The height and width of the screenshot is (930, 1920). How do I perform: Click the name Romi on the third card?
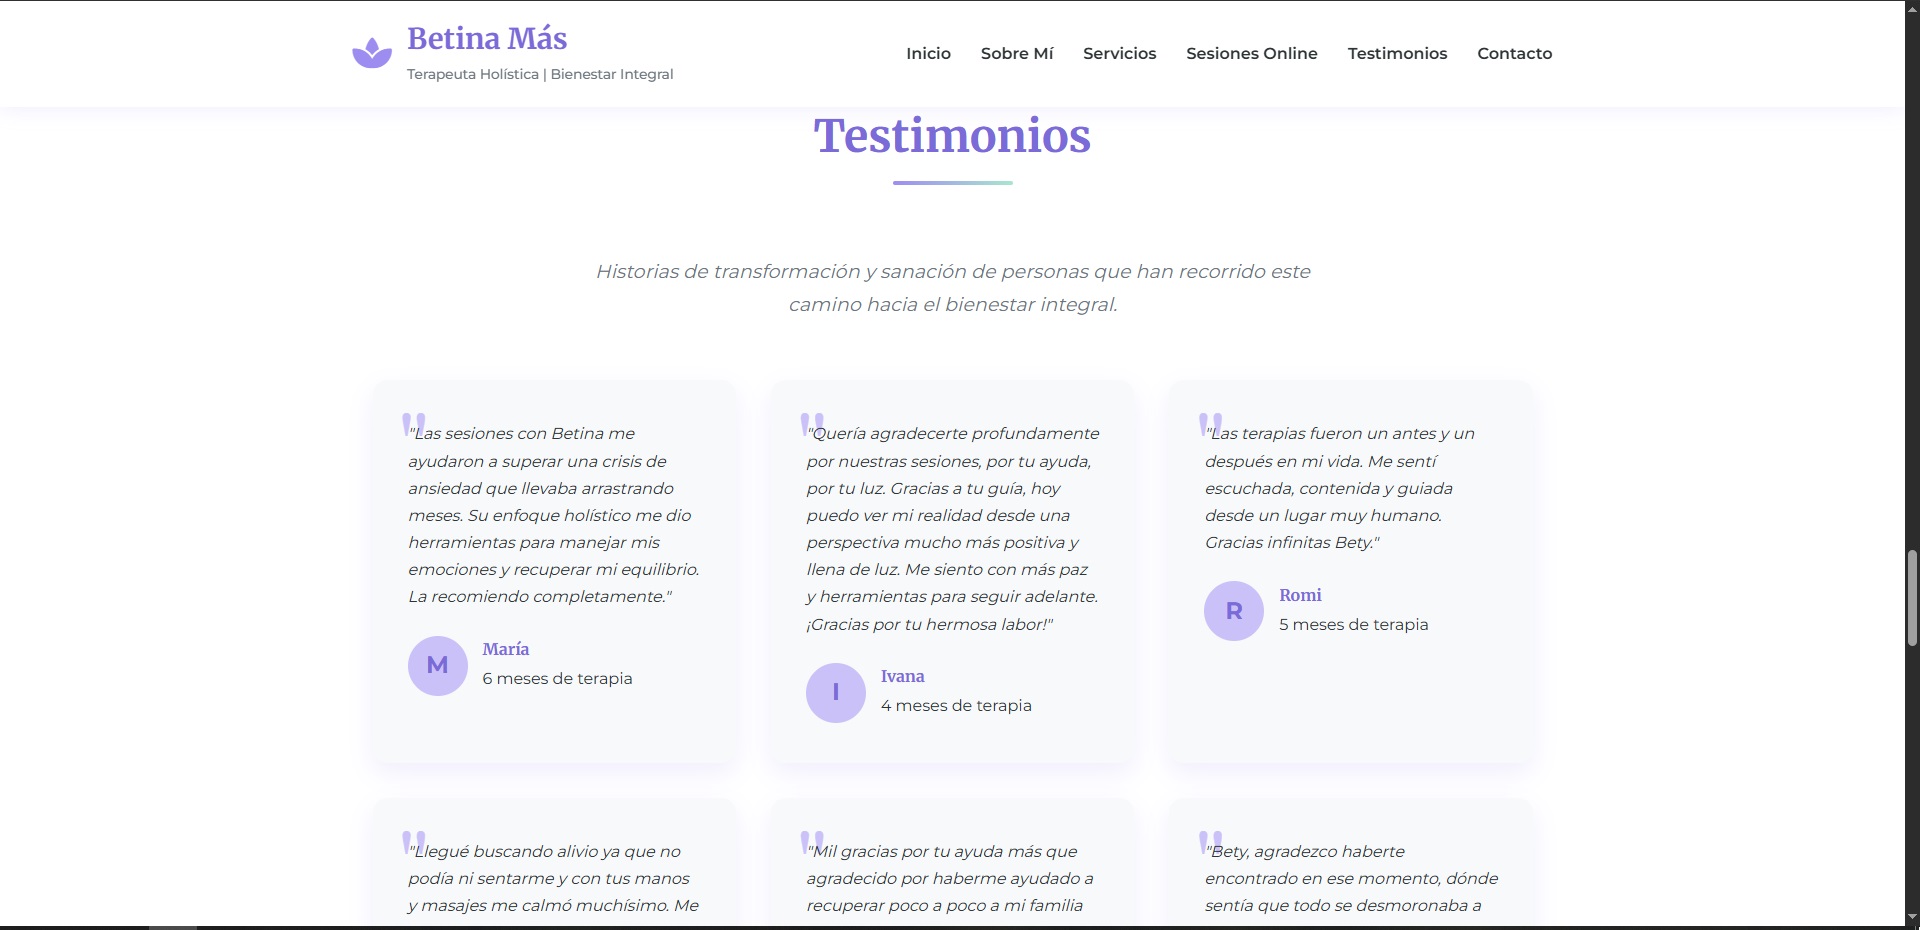1300,595
